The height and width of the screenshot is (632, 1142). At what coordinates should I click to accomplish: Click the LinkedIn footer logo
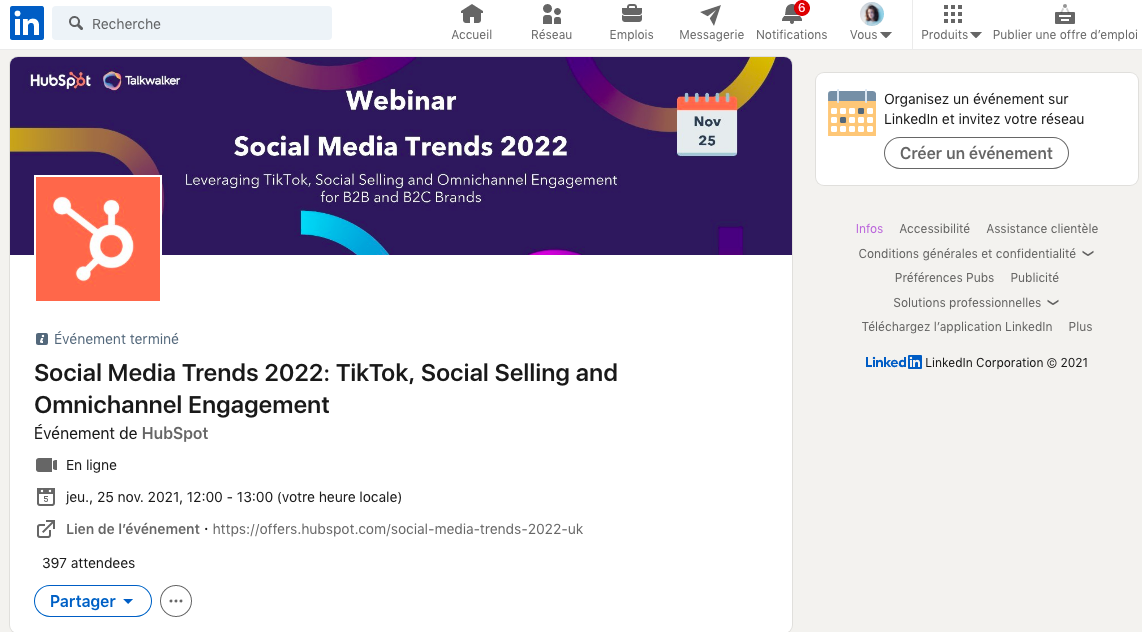pos(893,362)
